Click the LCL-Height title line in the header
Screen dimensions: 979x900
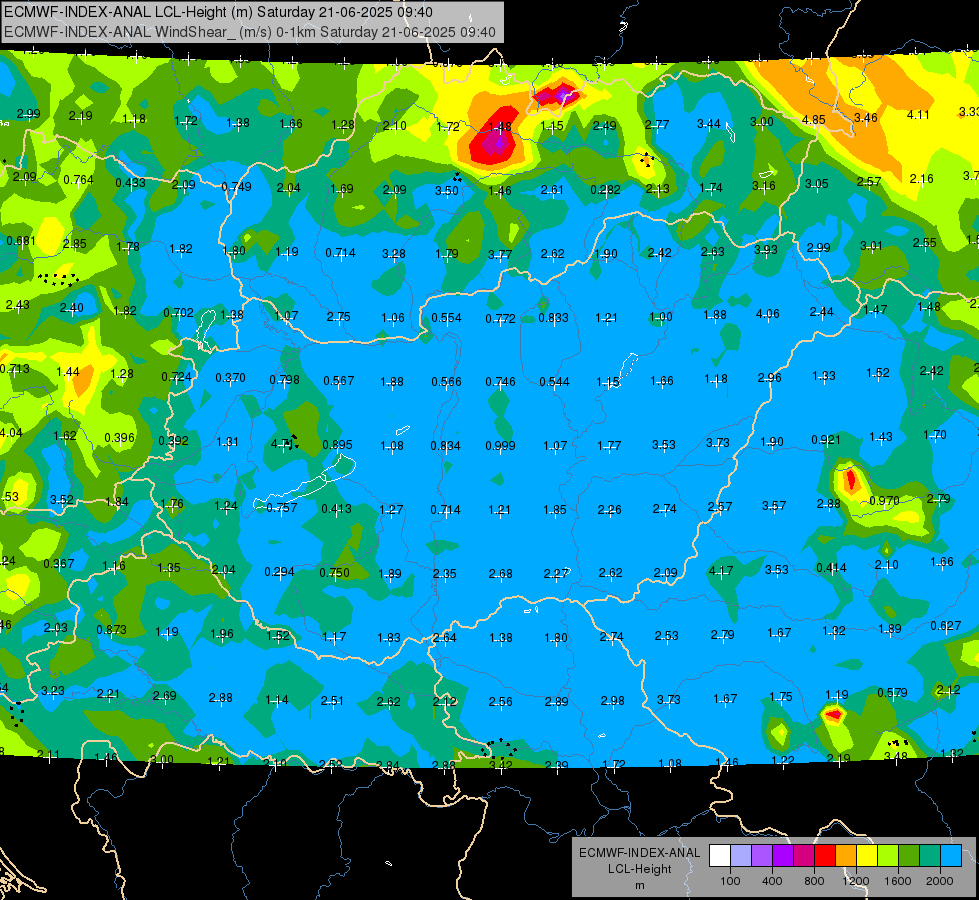click(x=219, y=12)
